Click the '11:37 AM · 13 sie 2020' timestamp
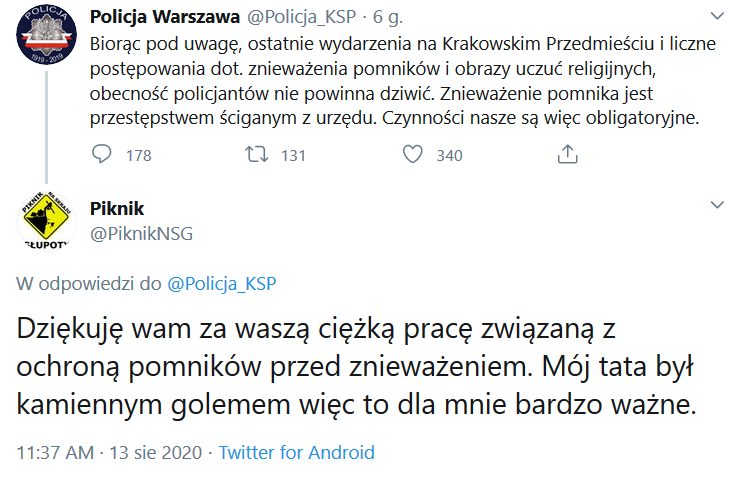 click(108, 452)
